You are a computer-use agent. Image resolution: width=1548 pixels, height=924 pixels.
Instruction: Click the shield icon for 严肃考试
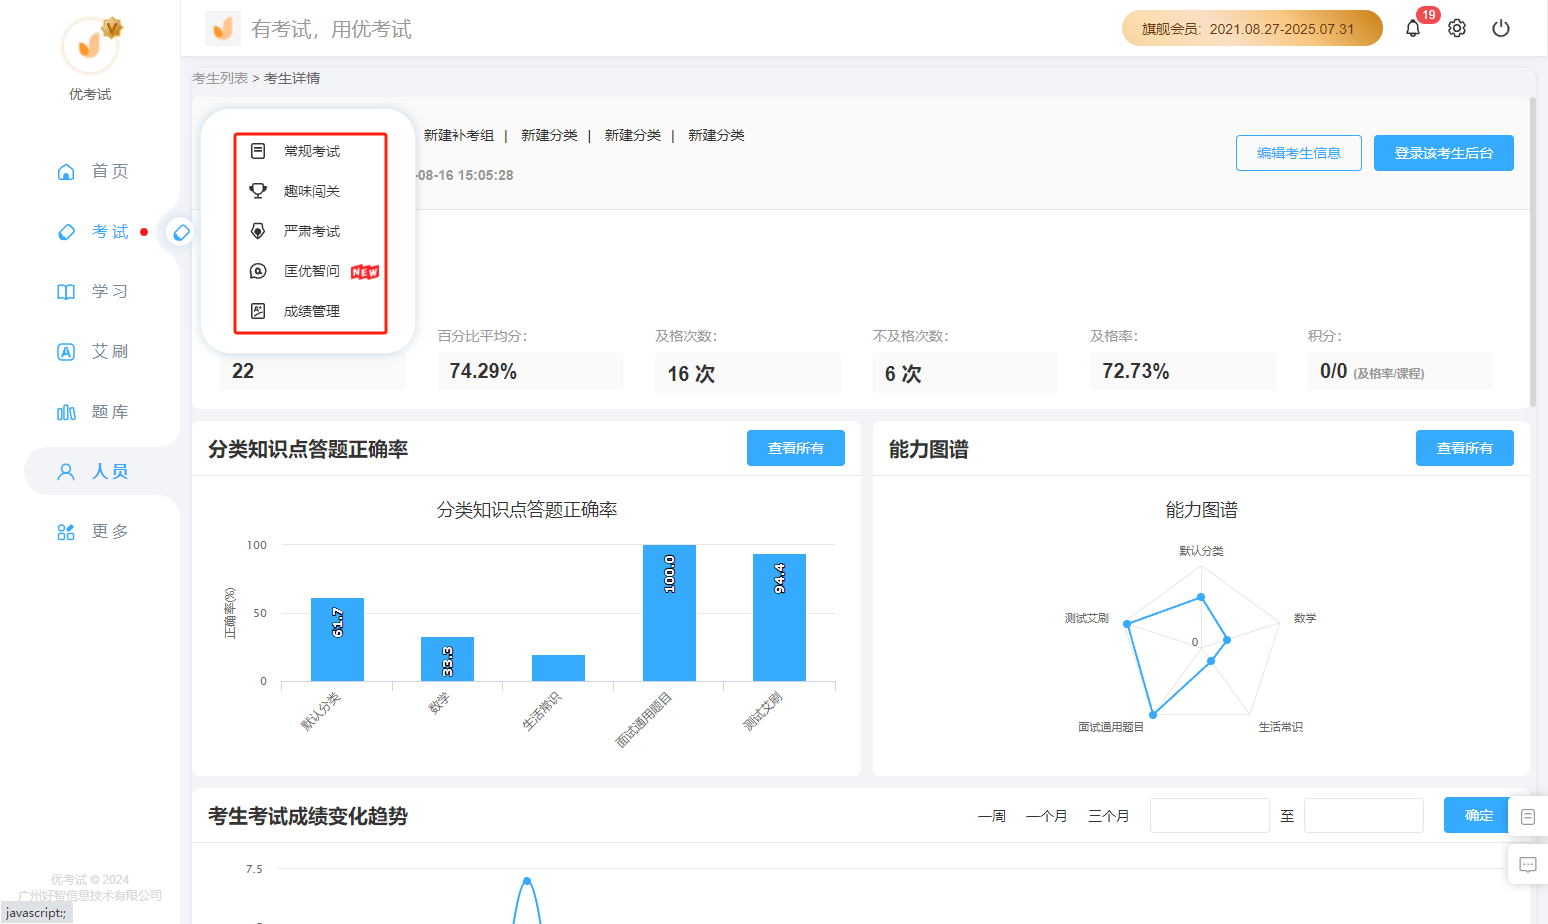tap(258, 231)
